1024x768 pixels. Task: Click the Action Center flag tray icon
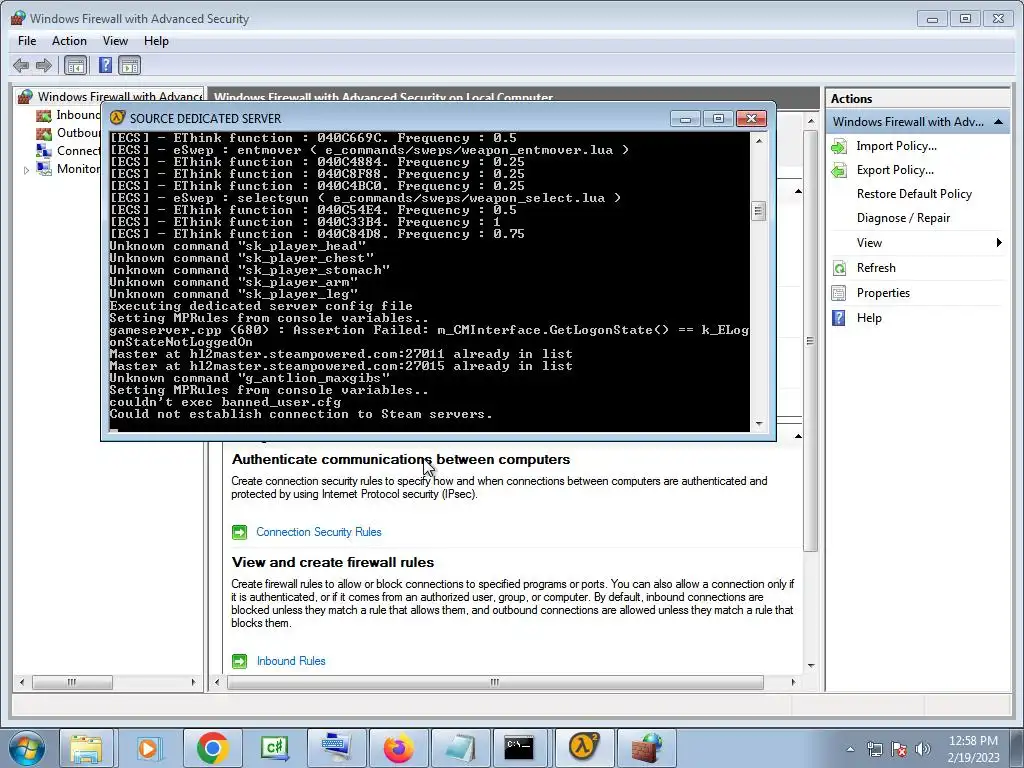(x=899, y=749)
